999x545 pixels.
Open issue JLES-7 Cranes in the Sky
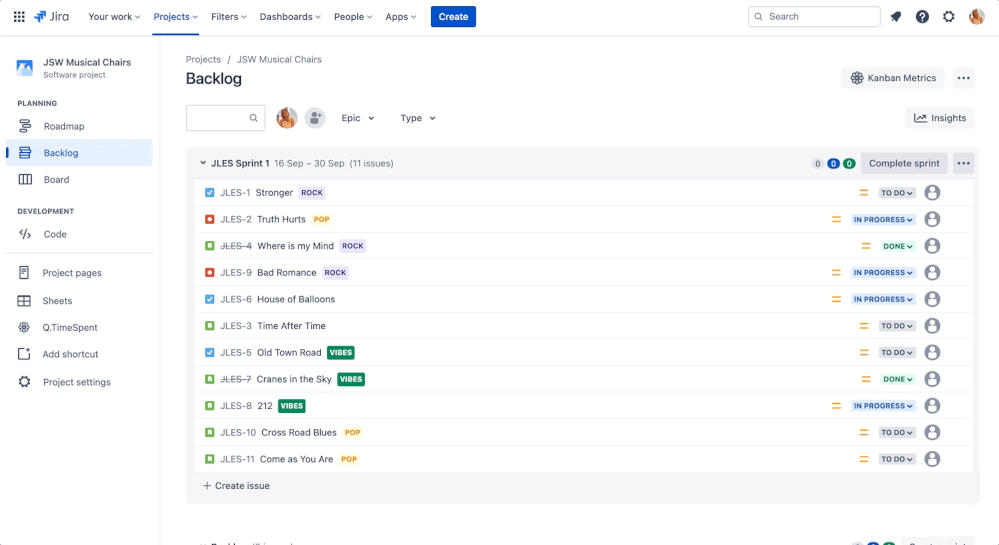(584, 379)
